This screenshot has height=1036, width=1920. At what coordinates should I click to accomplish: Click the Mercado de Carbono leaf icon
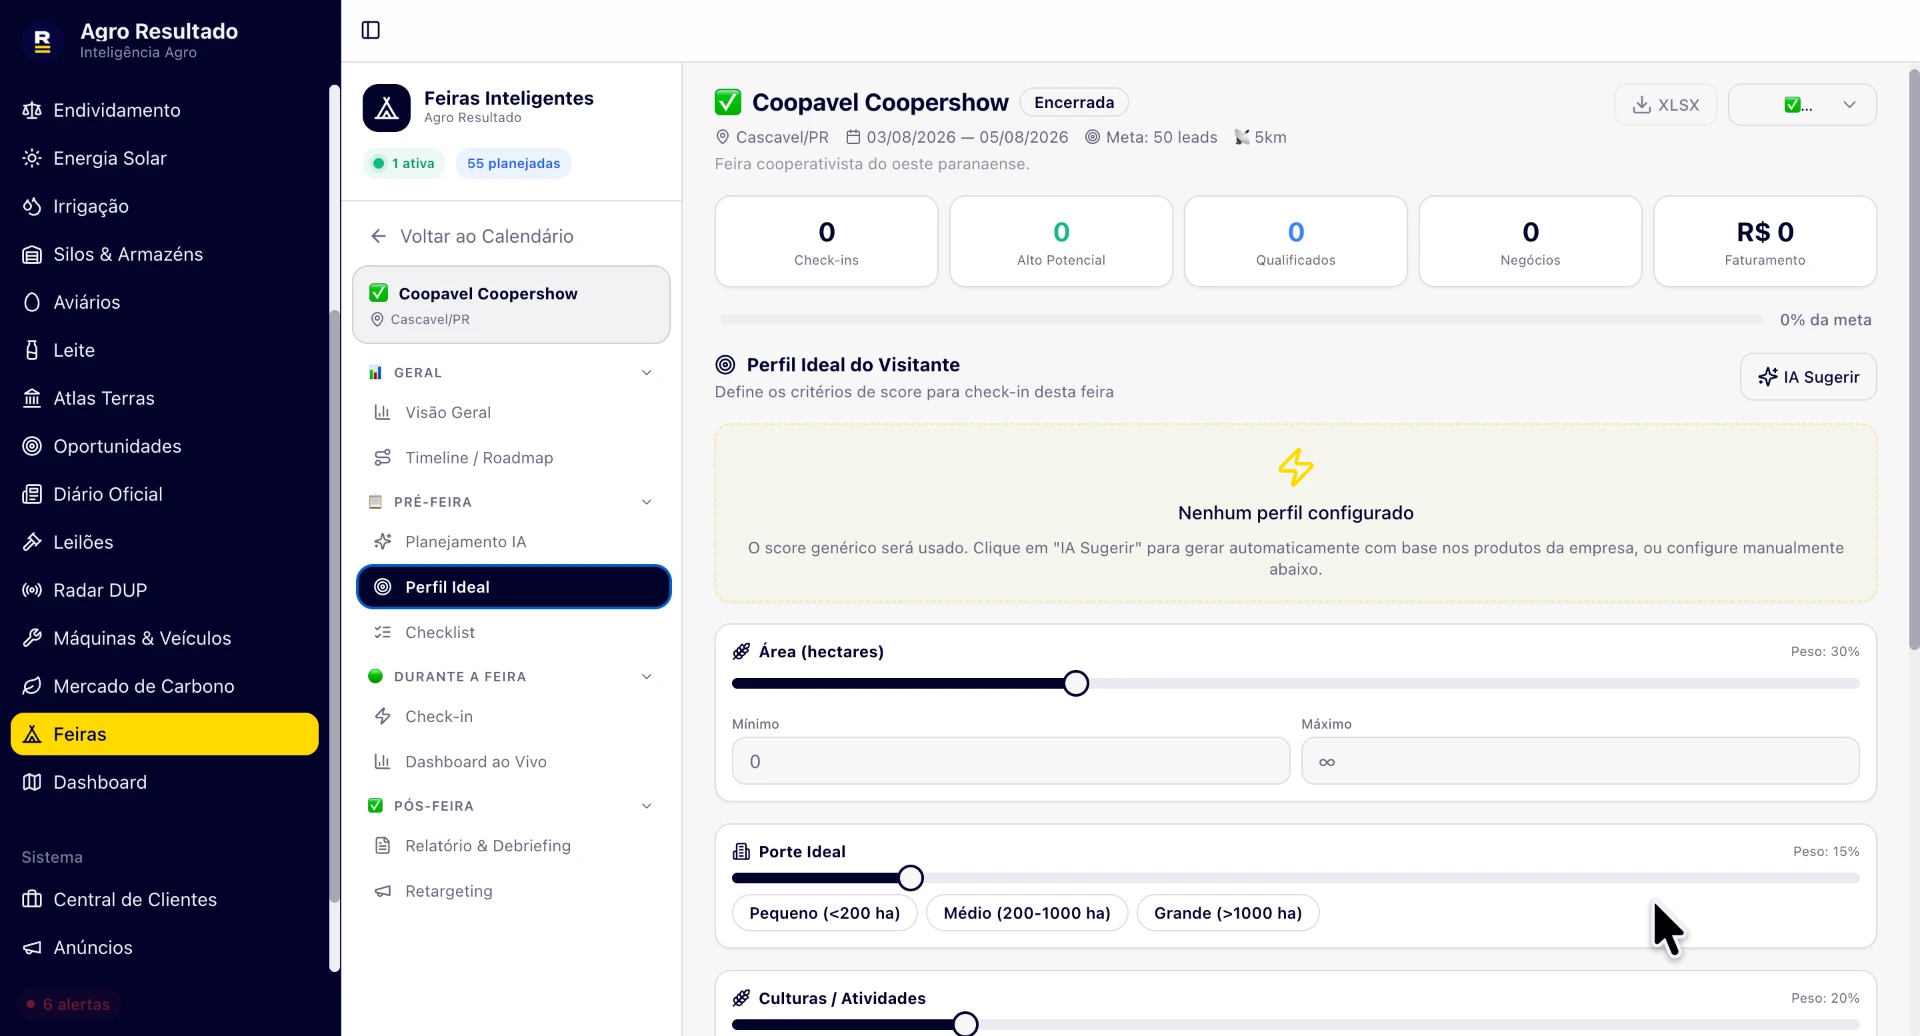[32, 686]
